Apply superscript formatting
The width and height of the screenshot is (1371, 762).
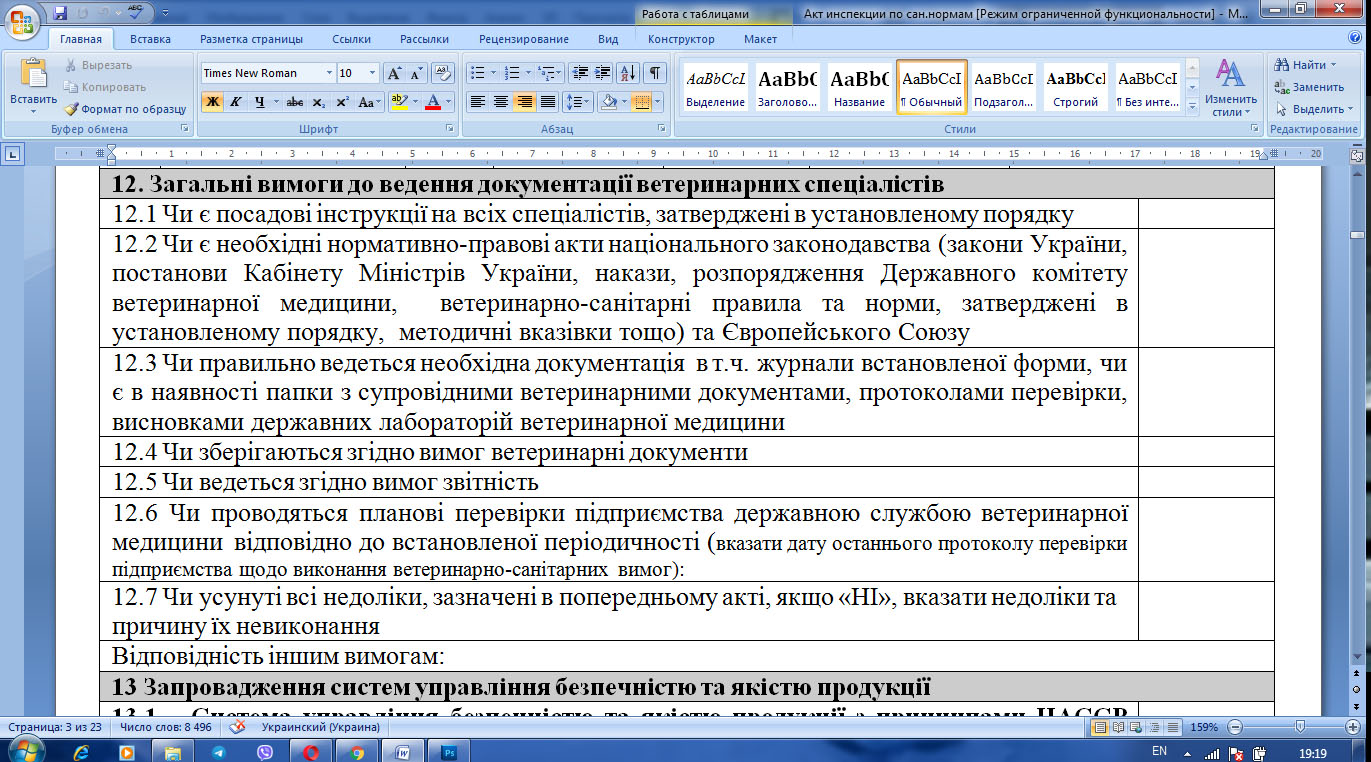coord(342,102)
